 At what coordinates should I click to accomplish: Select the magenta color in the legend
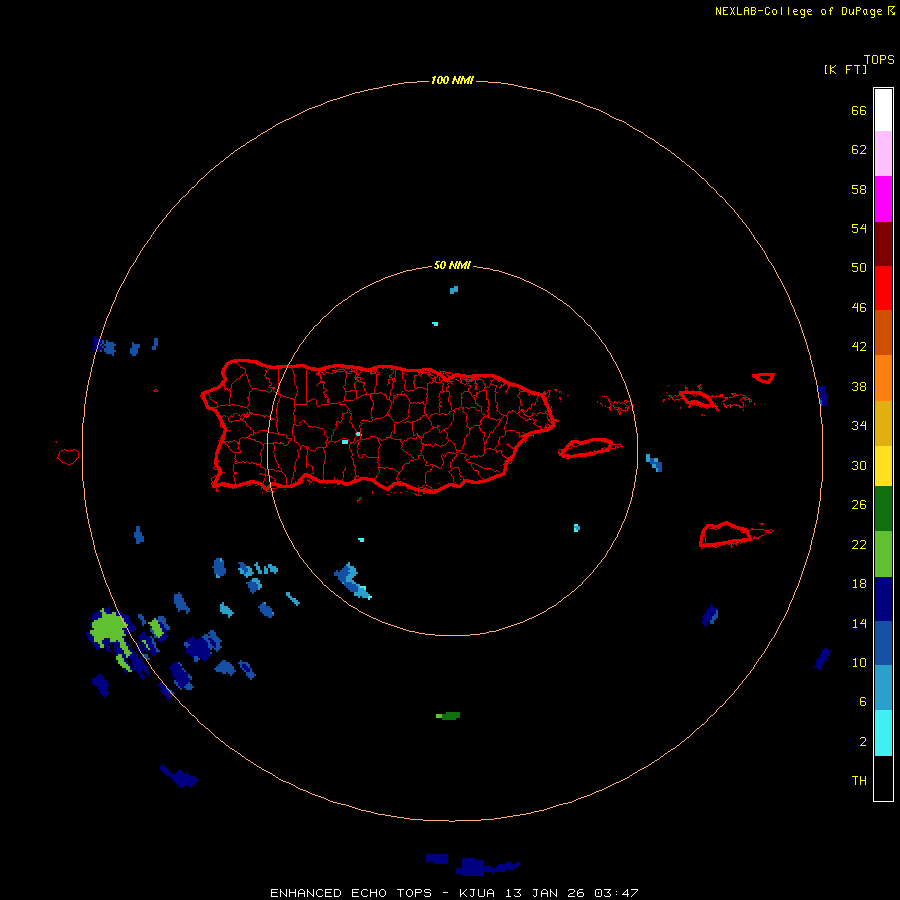pos(883,199)
